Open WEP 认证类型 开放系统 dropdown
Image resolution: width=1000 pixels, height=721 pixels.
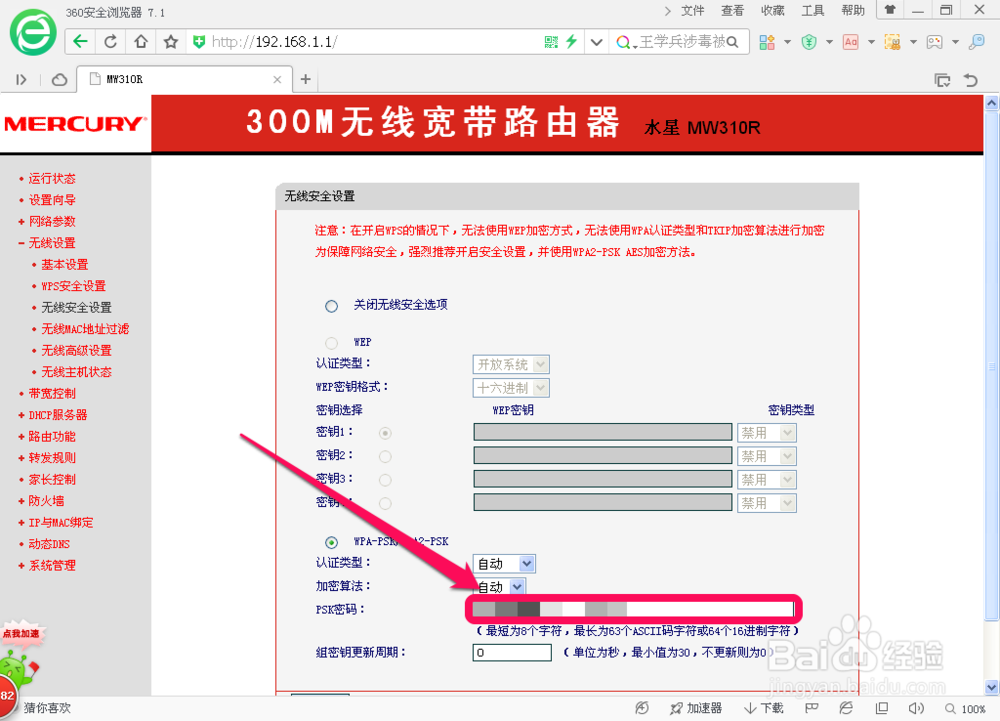pos(511,365)
